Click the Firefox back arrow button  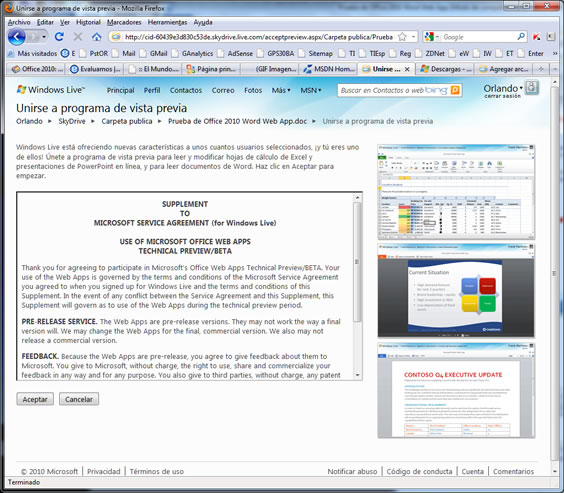coord(17,37)
